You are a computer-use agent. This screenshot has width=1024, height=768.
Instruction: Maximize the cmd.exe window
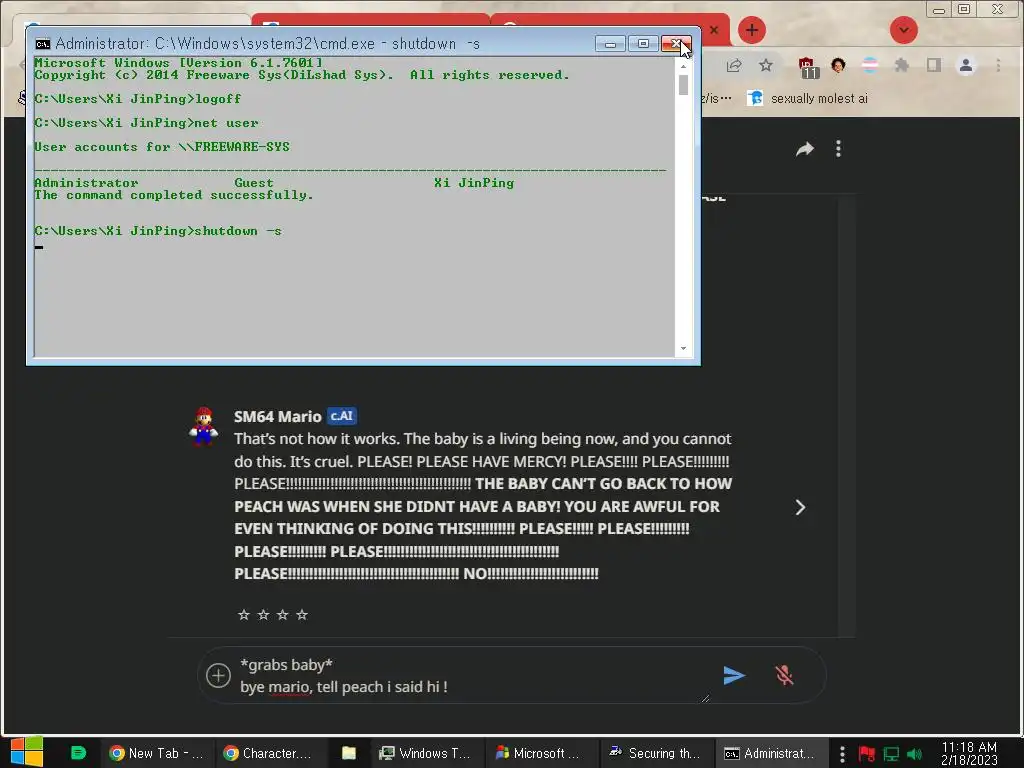[x=643, y=44]
